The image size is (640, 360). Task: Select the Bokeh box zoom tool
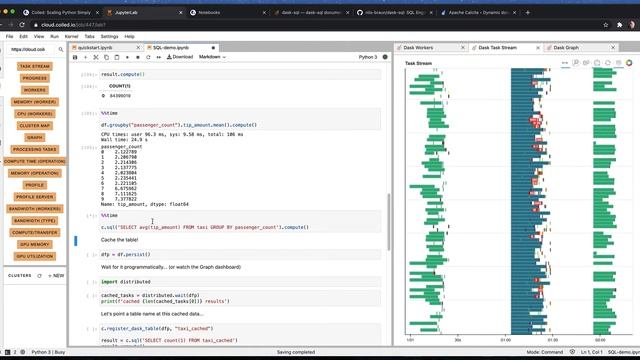(x=576, y=63)
